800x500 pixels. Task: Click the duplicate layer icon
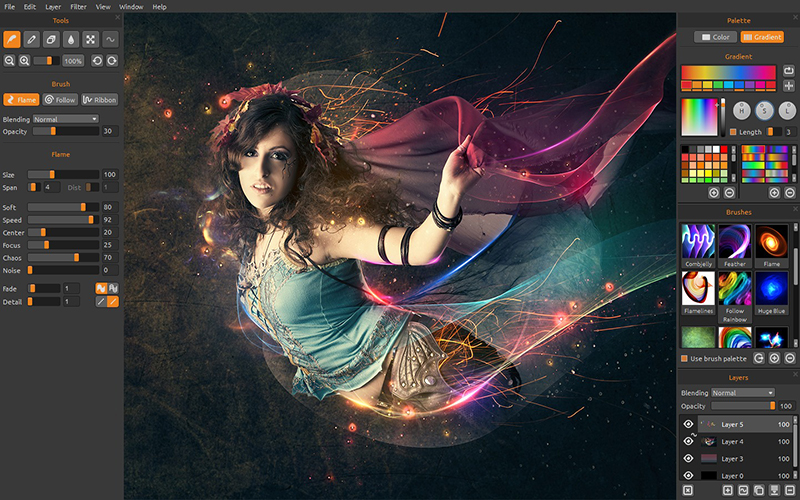pos(759,490)
